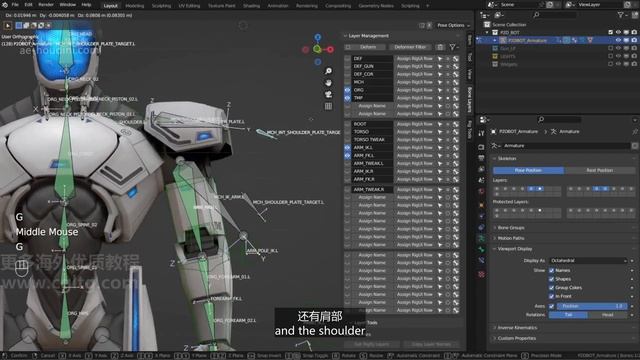Viewport: 640px width, 360px height.
Task: Click the blue Z axis navigation ball
Action: [318, 38]
